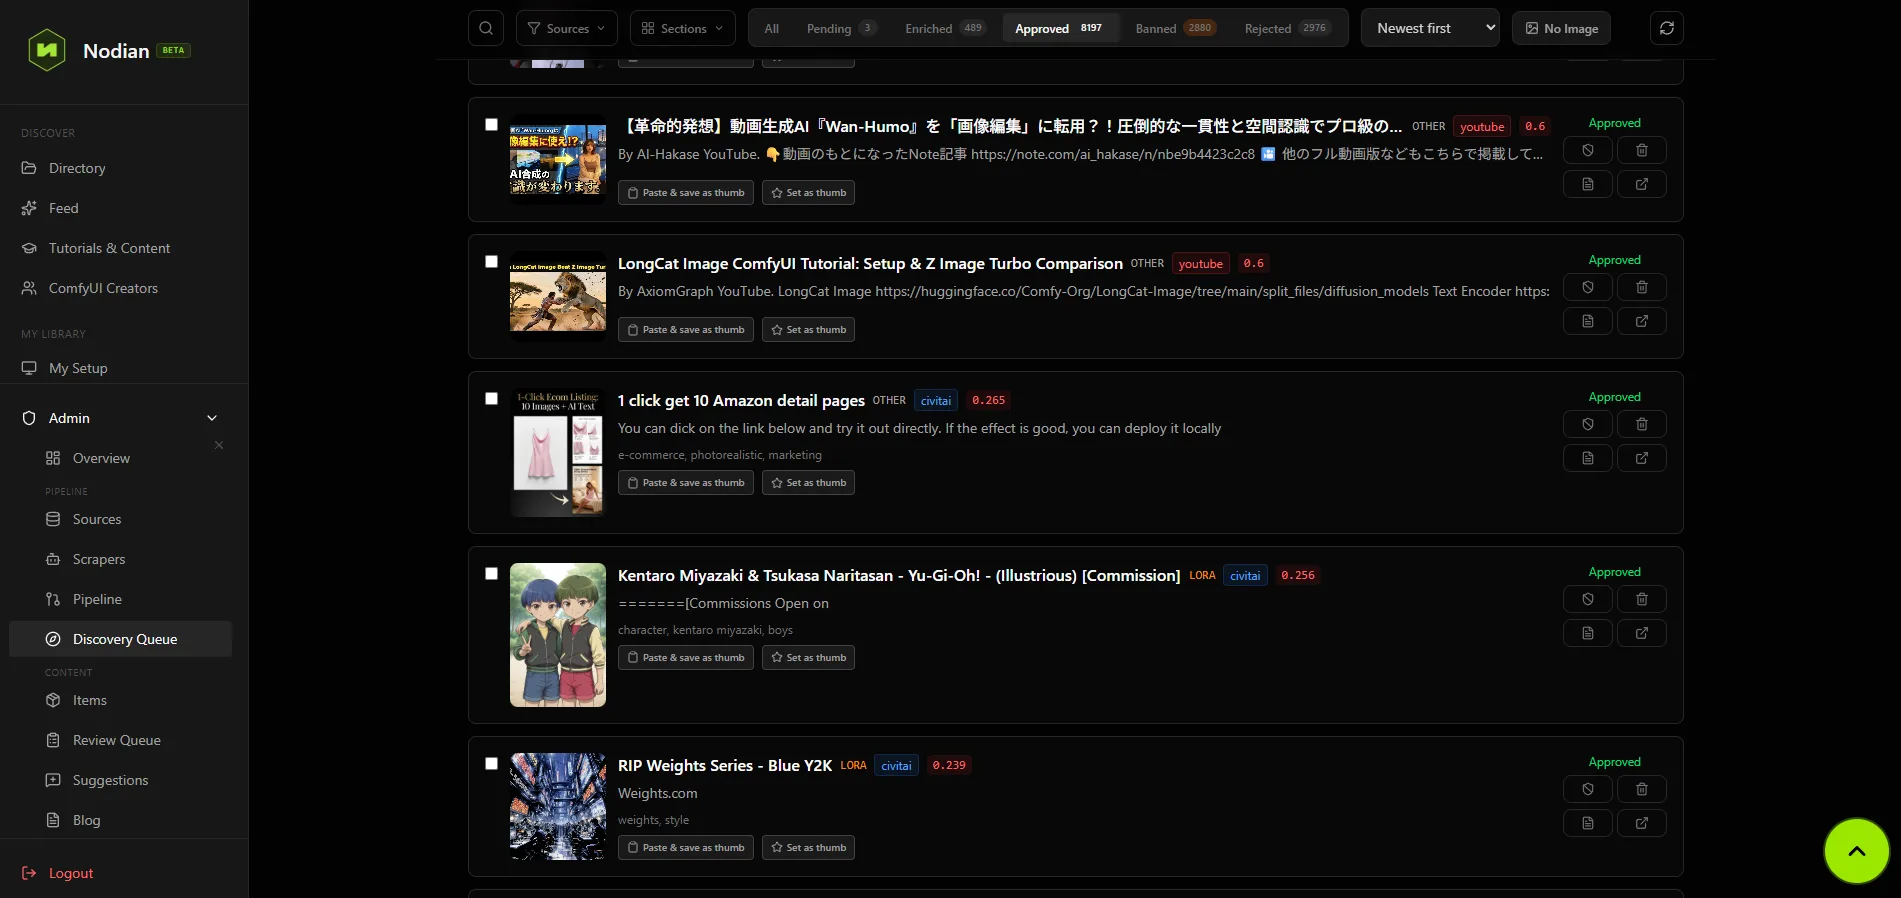Open the RIP Weights Blue Y2K thumbnail
Viewport: 1901px width, 898px height.
point(558,807)
